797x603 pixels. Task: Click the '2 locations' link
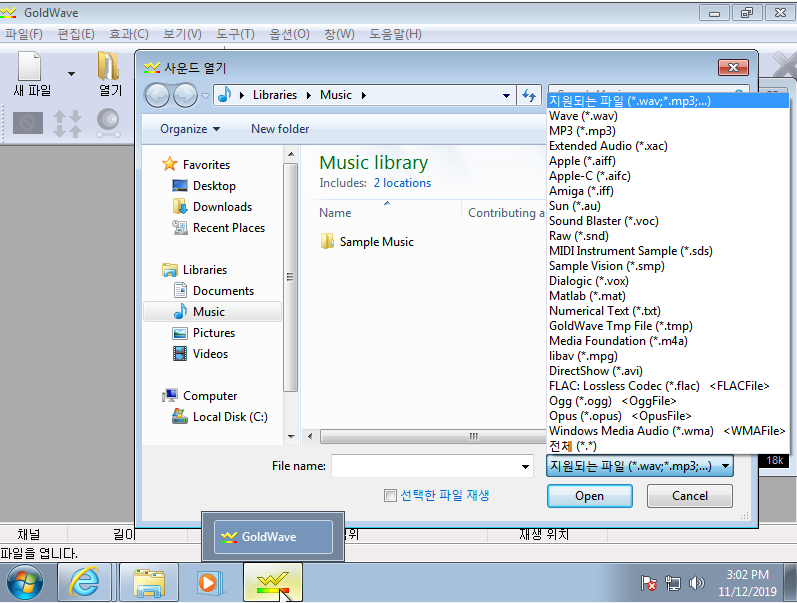tap(402, 183)
